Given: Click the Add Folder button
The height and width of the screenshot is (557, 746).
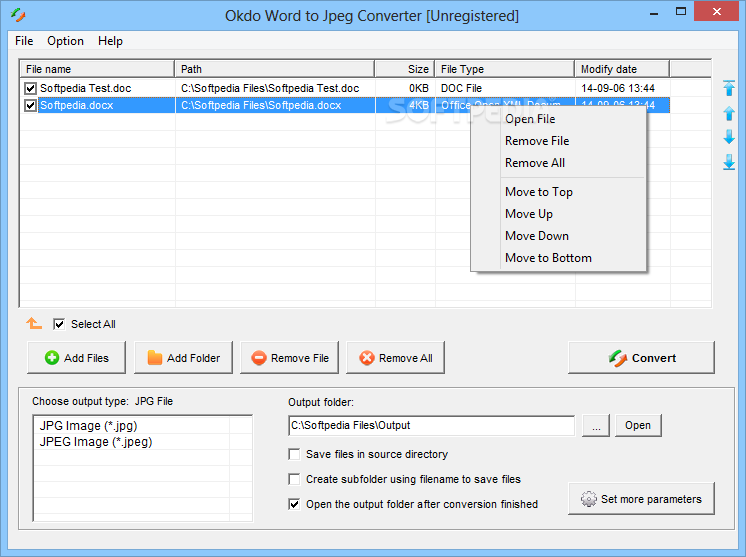Looking at the screenshot, I should click(183, 358).
